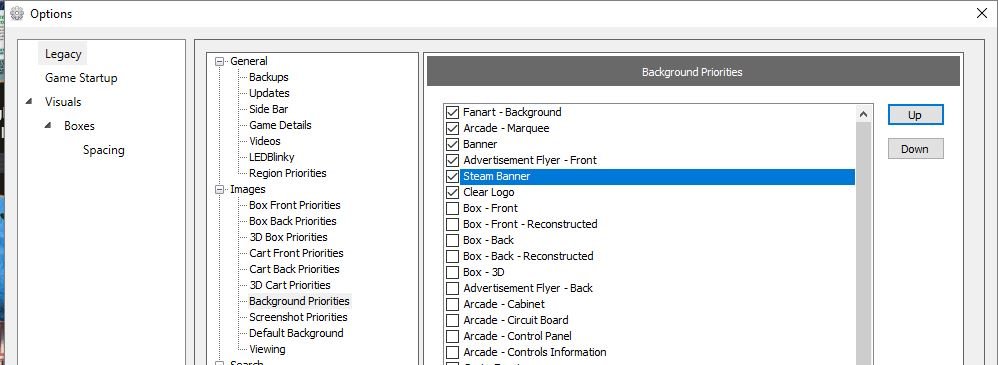Select Screenshot Priorities in tree
Image resolution: width=998 pixels, height=365 pixels.
298,317
